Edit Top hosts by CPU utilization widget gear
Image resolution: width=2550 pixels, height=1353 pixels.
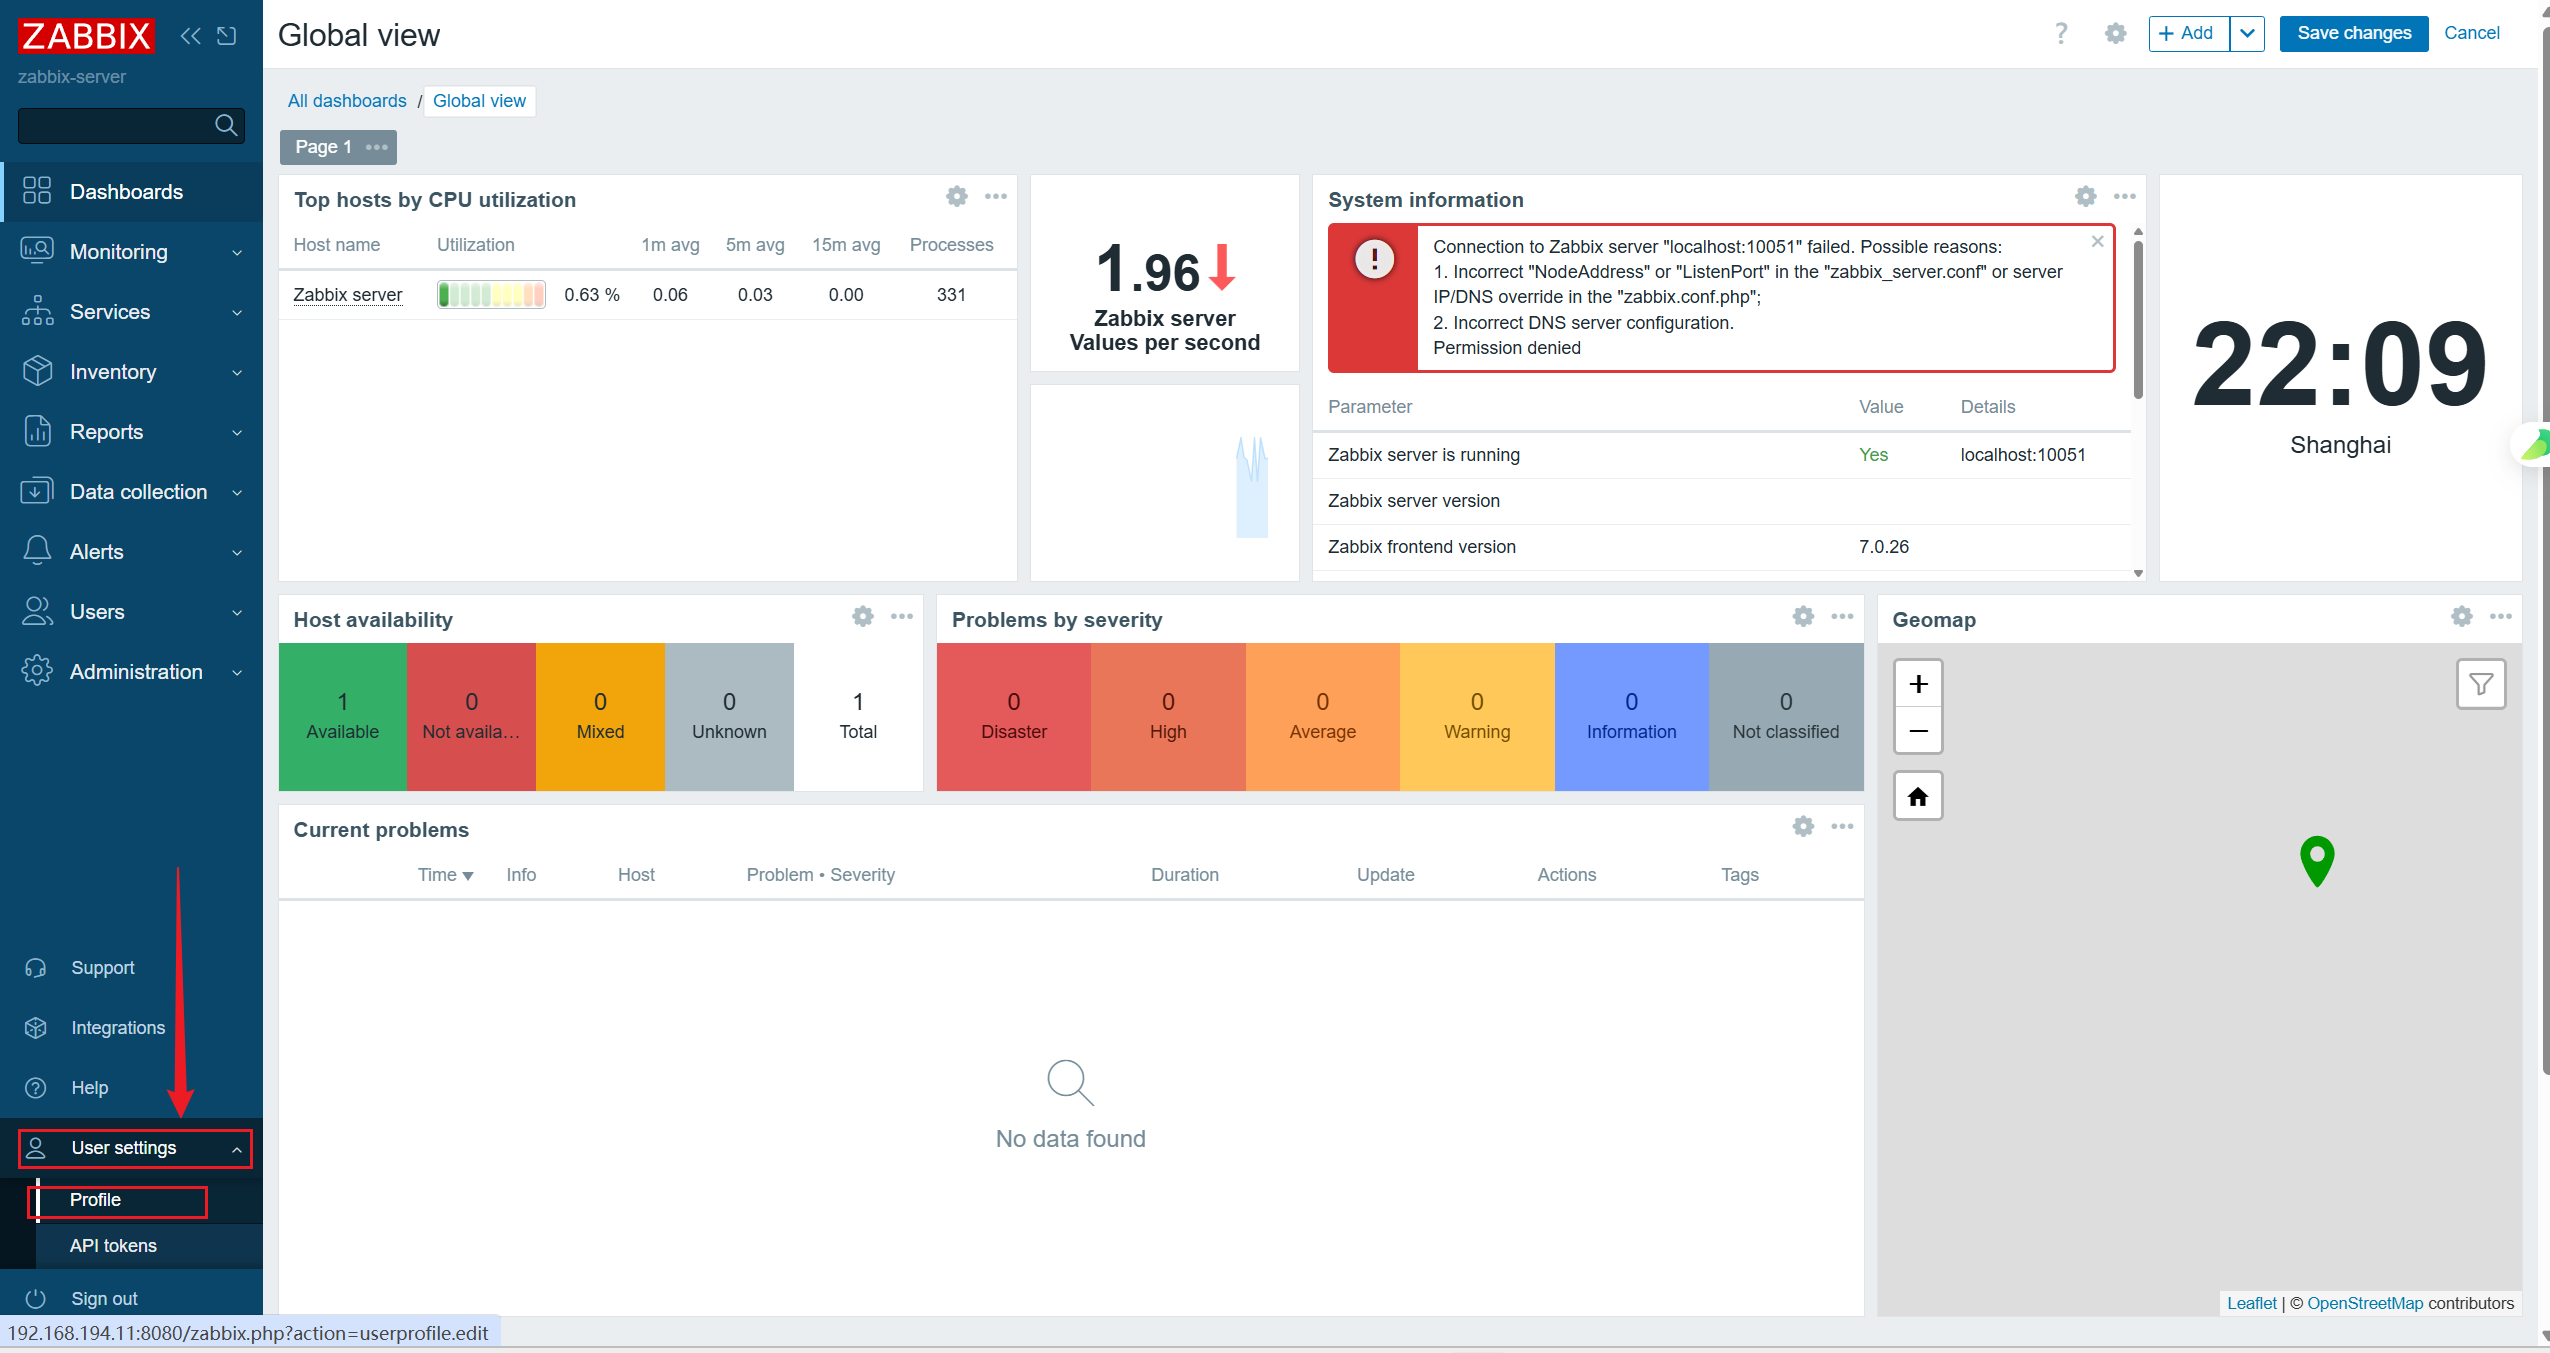click(957, 196)
